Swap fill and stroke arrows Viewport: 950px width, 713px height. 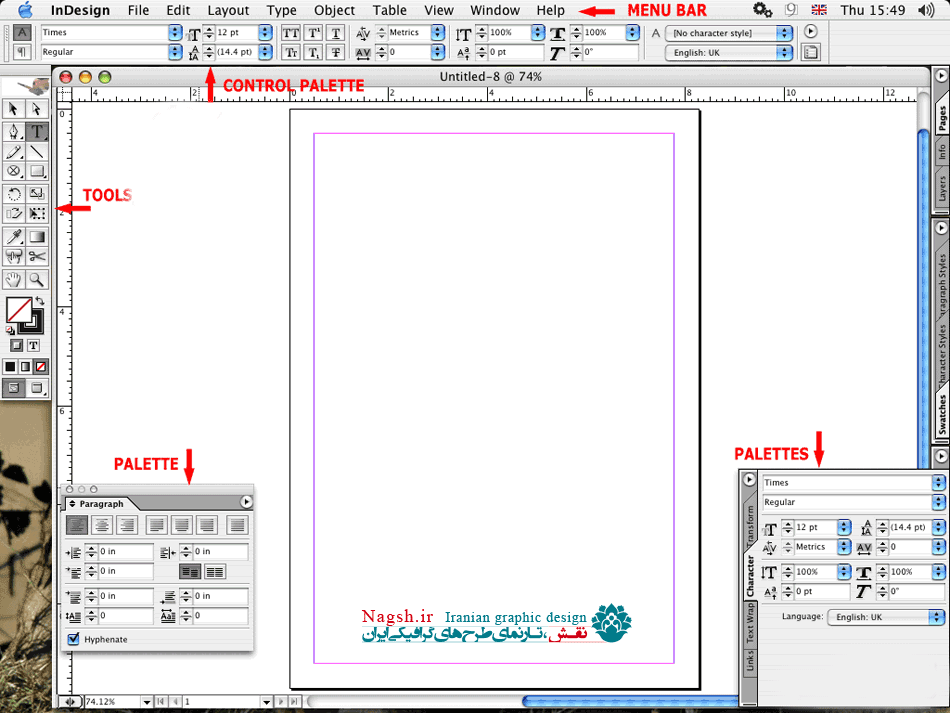pos(40,300)
